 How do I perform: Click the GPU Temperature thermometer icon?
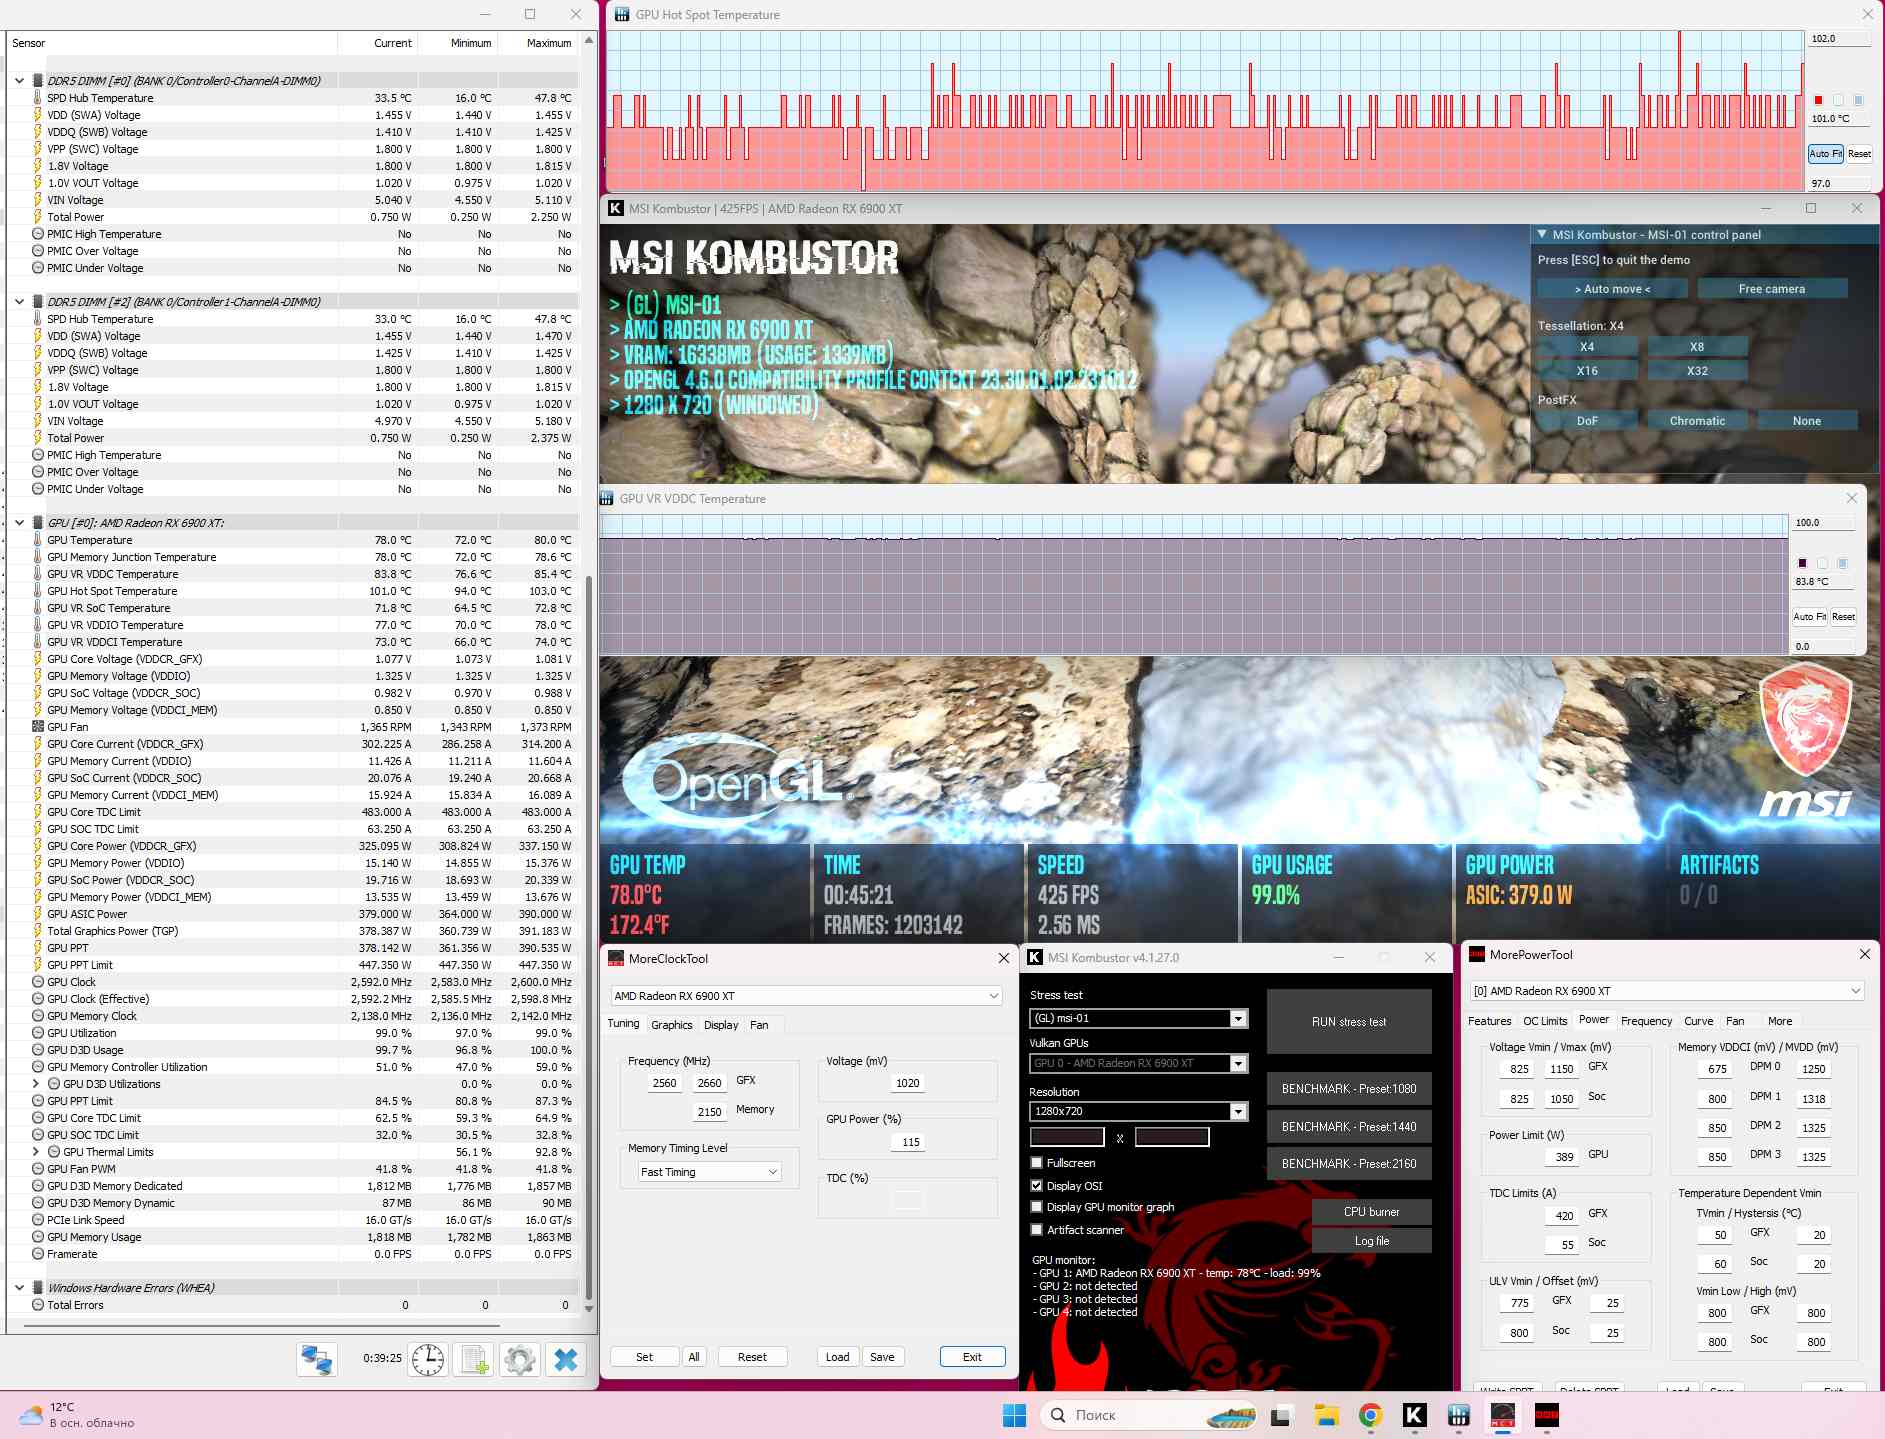click(x=38, y=540)
